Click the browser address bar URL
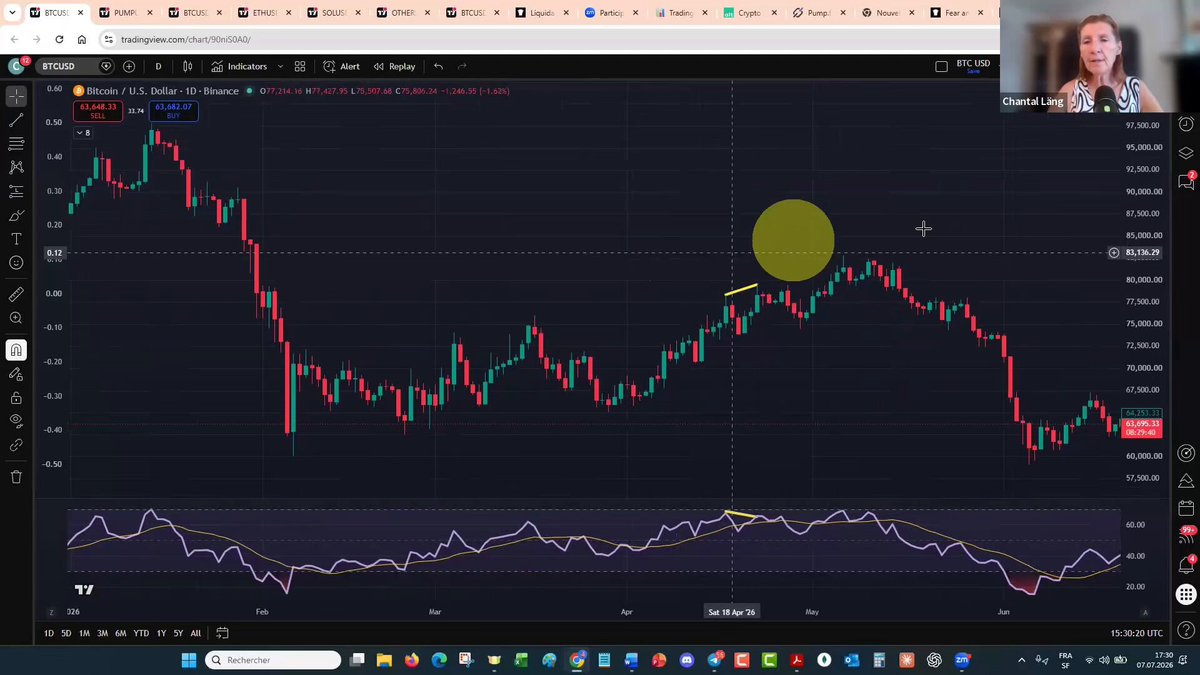1200x675 pixels. click(186, 40)
